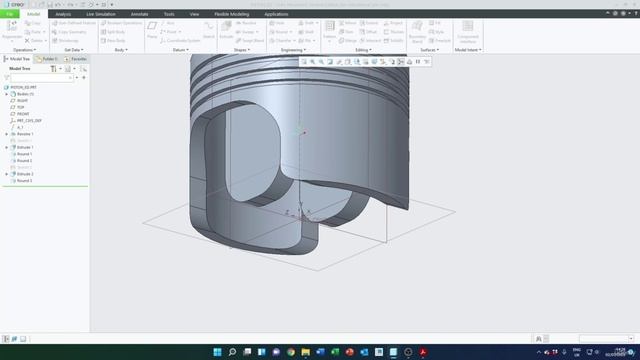Image resolution: width=640 pixels, height=360 pixels.
Task: Select the Revolve tool in Shapes
Action: click(x=246, y=23)
